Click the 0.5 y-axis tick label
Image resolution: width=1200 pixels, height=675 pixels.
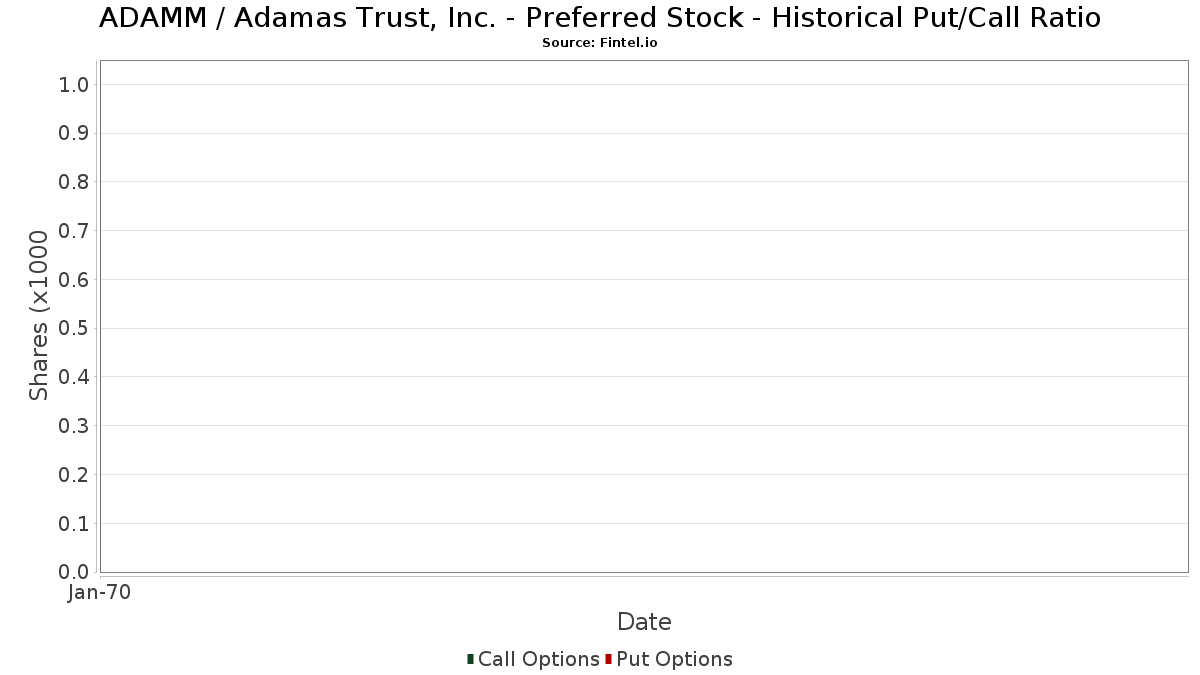click(74, 328)
